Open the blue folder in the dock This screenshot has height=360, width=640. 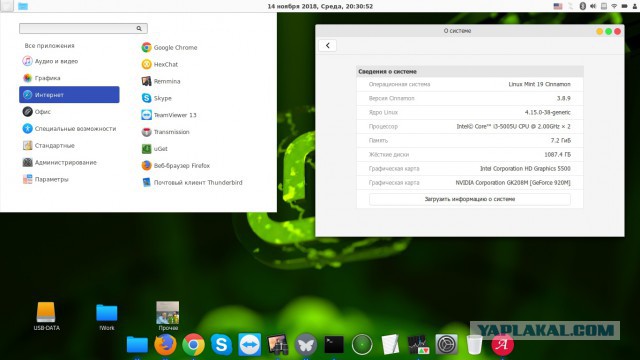(x=137, y=344)
